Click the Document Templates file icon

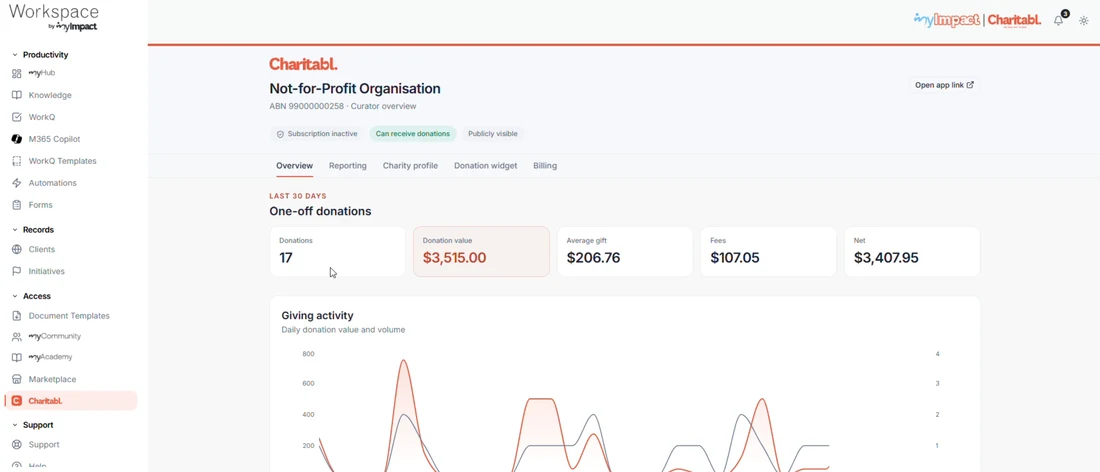pos(17,316)
